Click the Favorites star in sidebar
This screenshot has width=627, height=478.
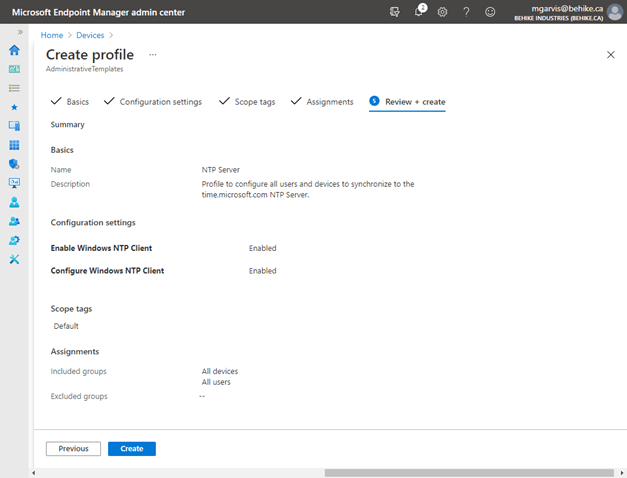pyautogui.click(x=14, y=107)
